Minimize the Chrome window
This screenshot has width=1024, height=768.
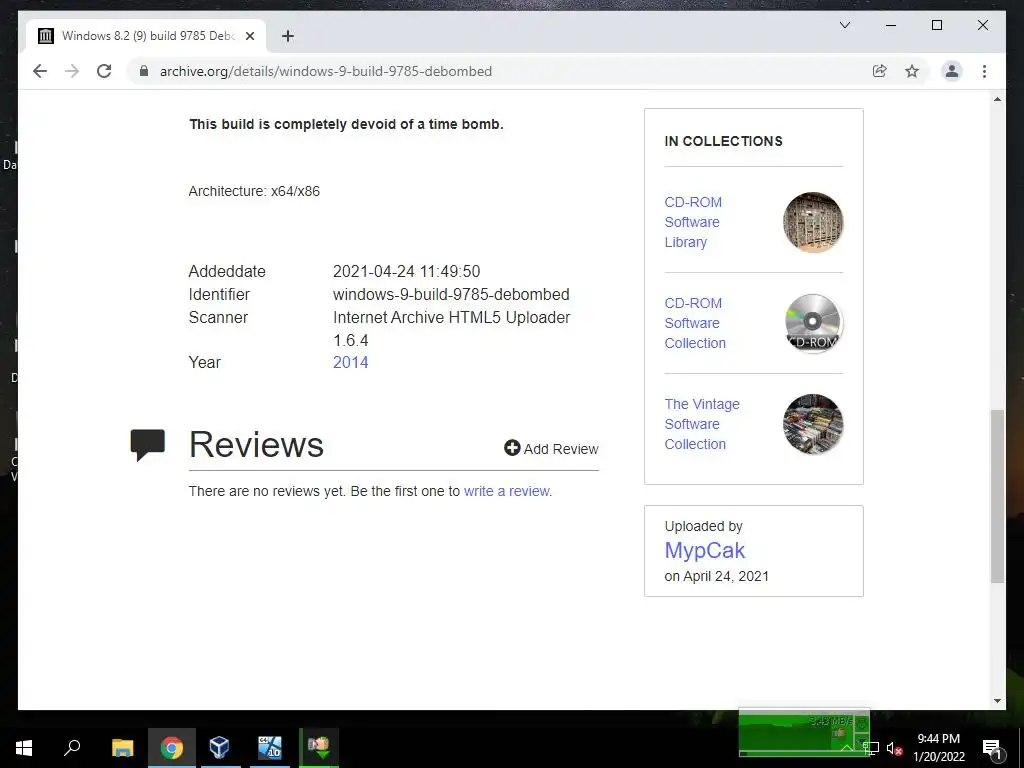click(x=891, y=25)
